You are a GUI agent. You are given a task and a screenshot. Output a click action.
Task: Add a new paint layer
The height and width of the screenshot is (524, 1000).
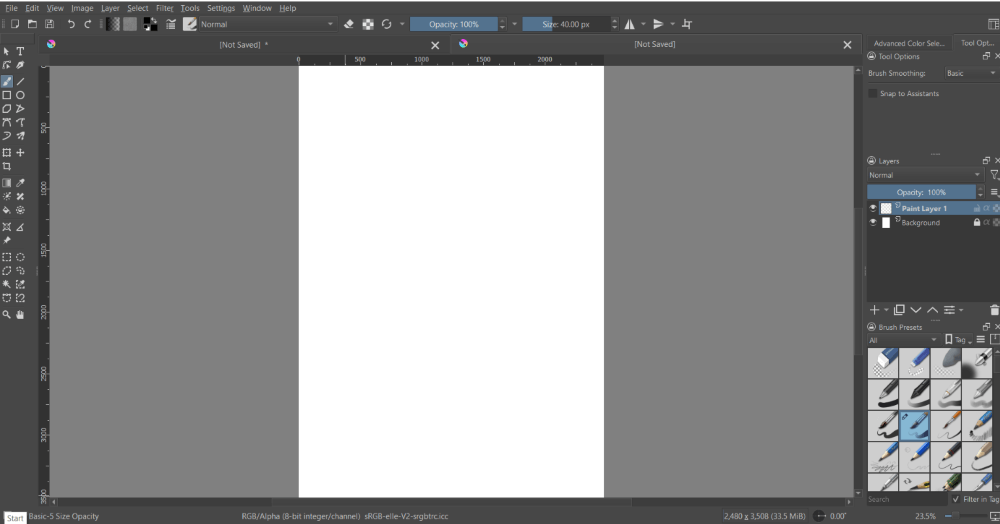(874, 310)
